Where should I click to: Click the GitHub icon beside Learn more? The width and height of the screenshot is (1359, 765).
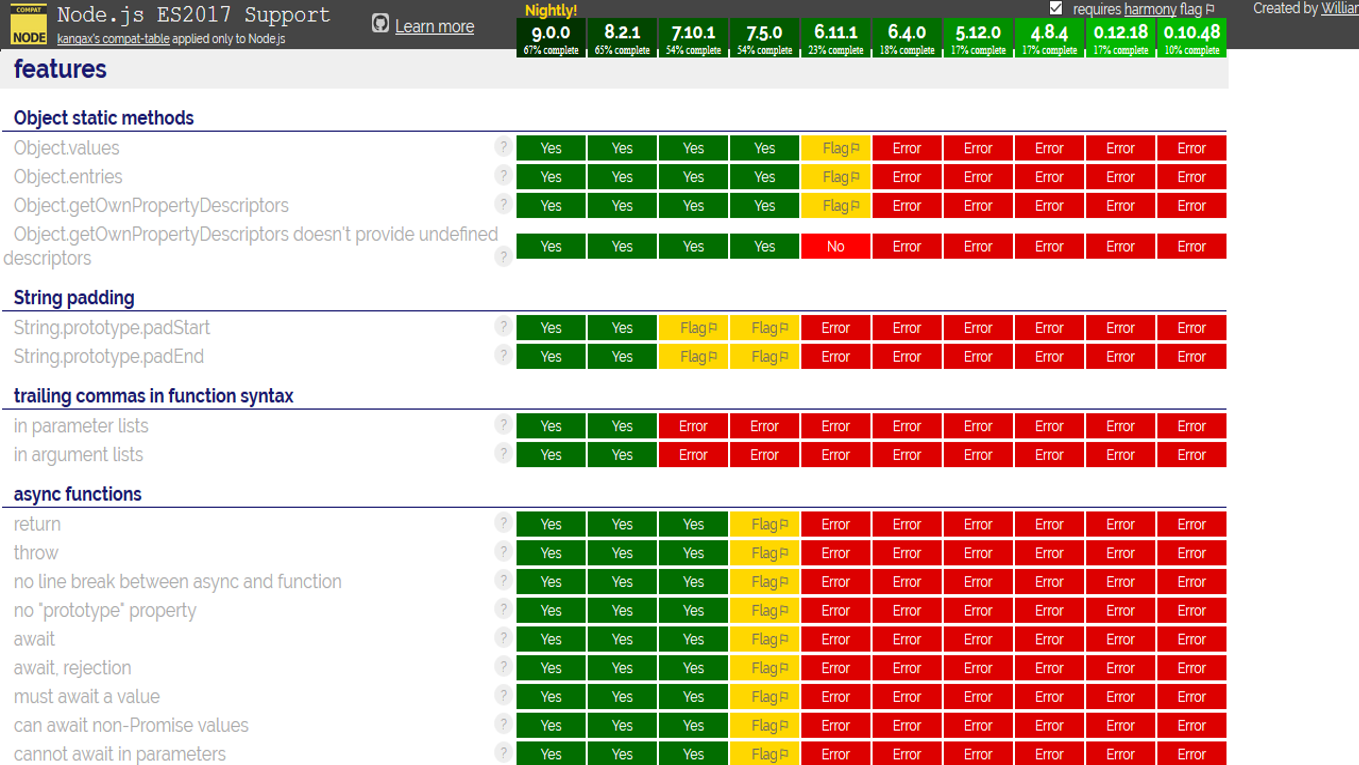point(380,23)
